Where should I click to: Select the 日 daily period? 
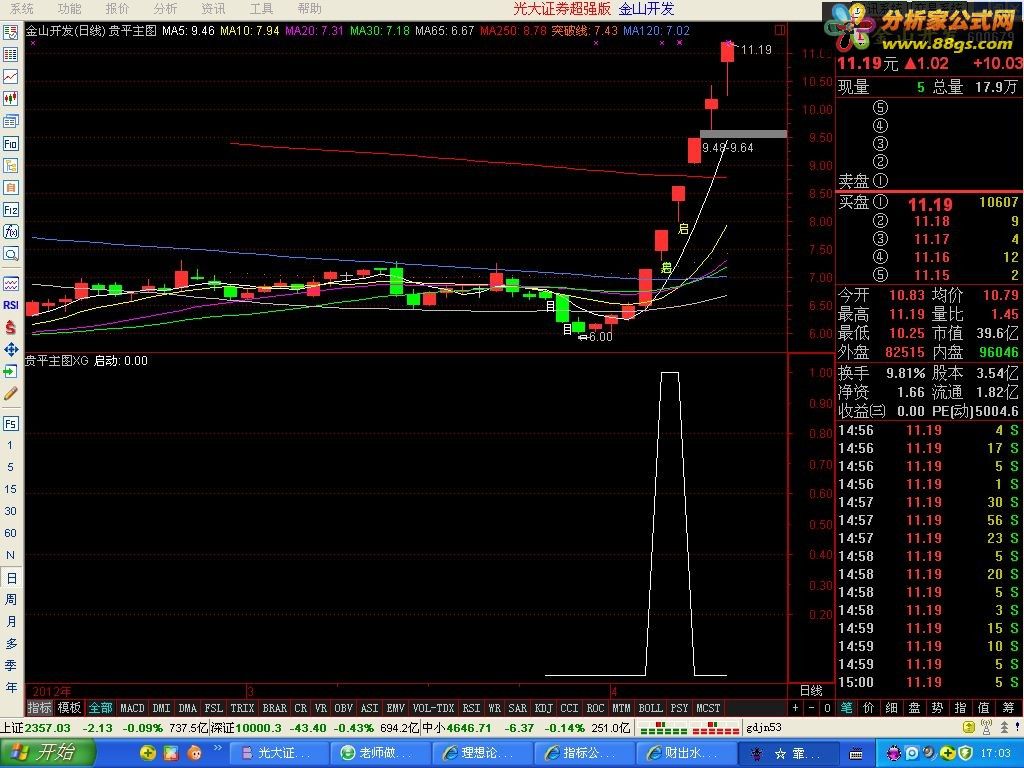point(11,578)
